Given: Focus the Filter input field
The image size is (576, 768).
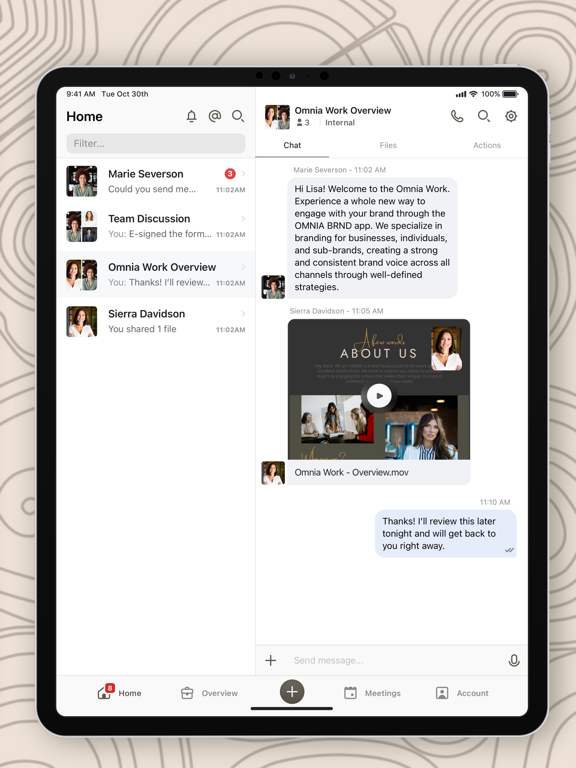Looking at the screenshot, I should coord(156,144).
